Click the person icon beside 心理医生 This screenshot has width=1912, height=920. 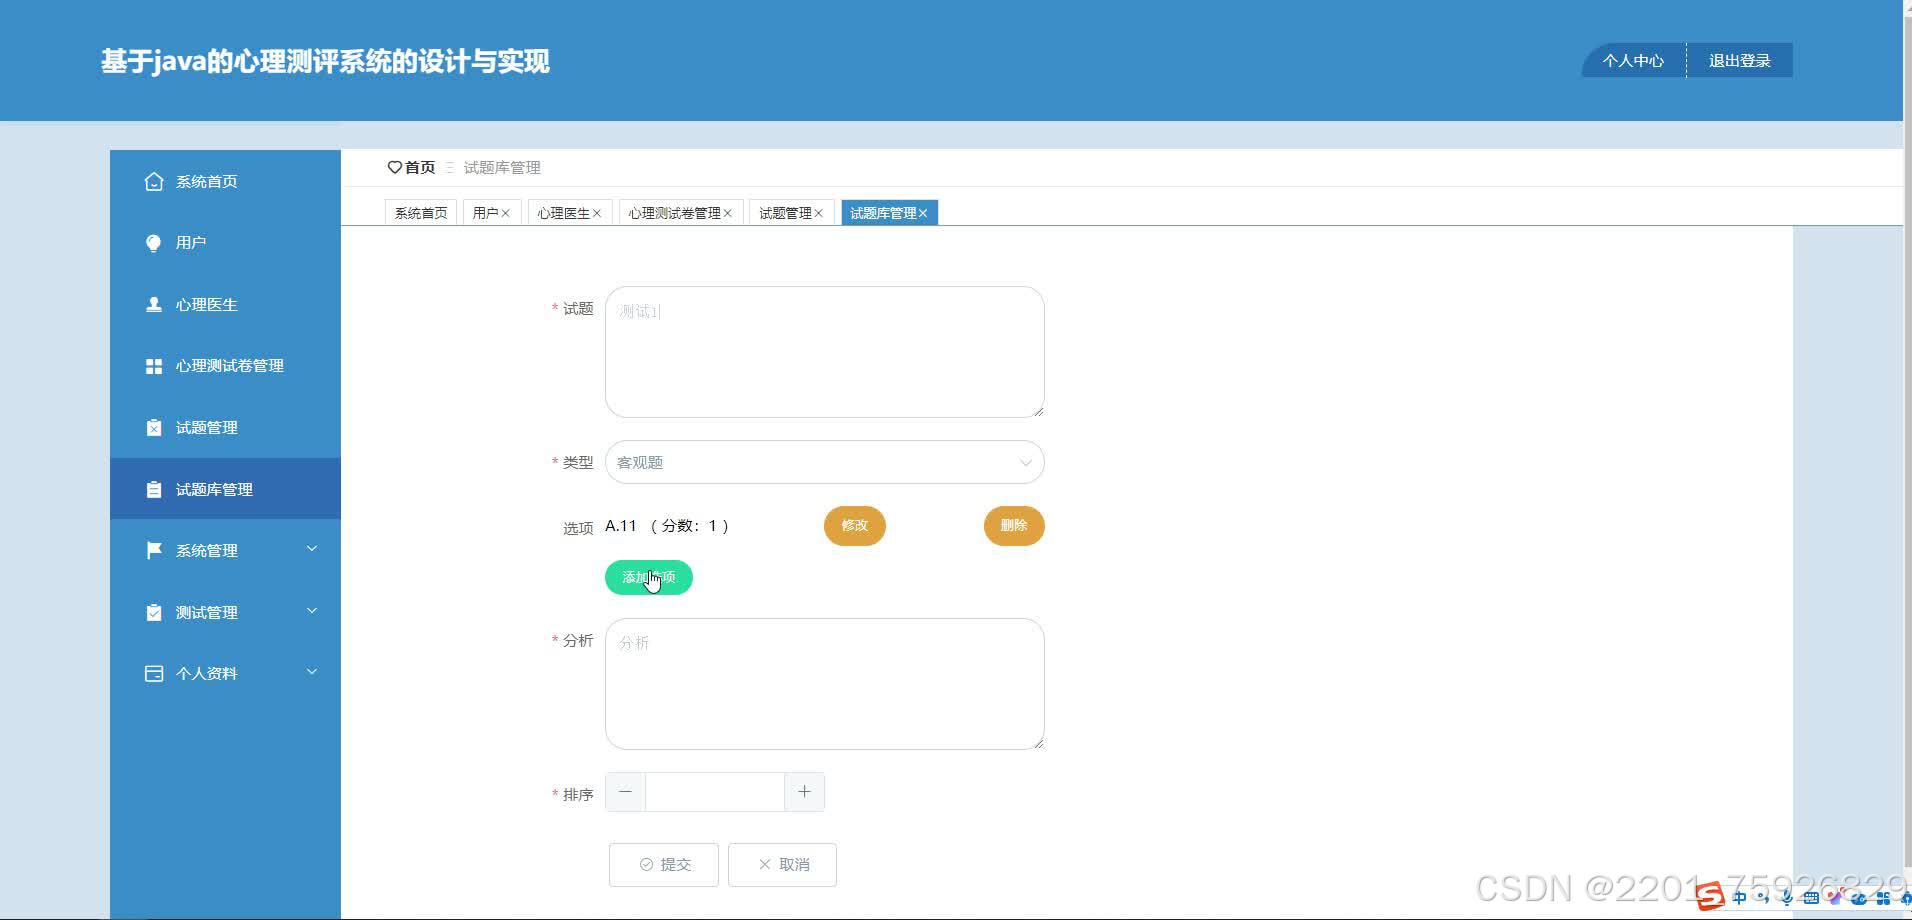click(x=153, y=304)
